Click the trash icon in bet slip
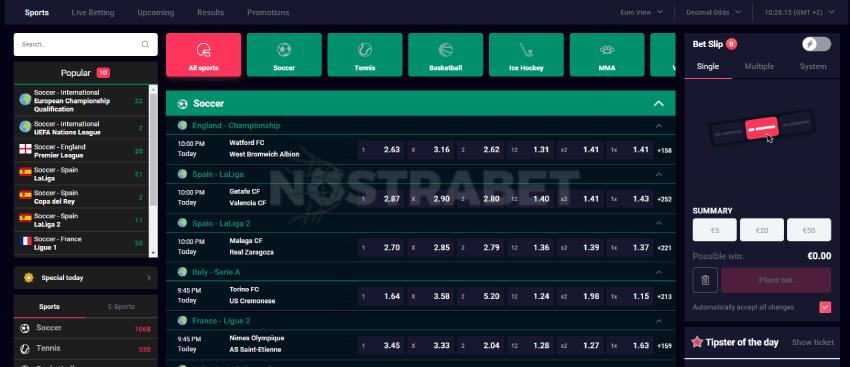 (x=705, y=280)
